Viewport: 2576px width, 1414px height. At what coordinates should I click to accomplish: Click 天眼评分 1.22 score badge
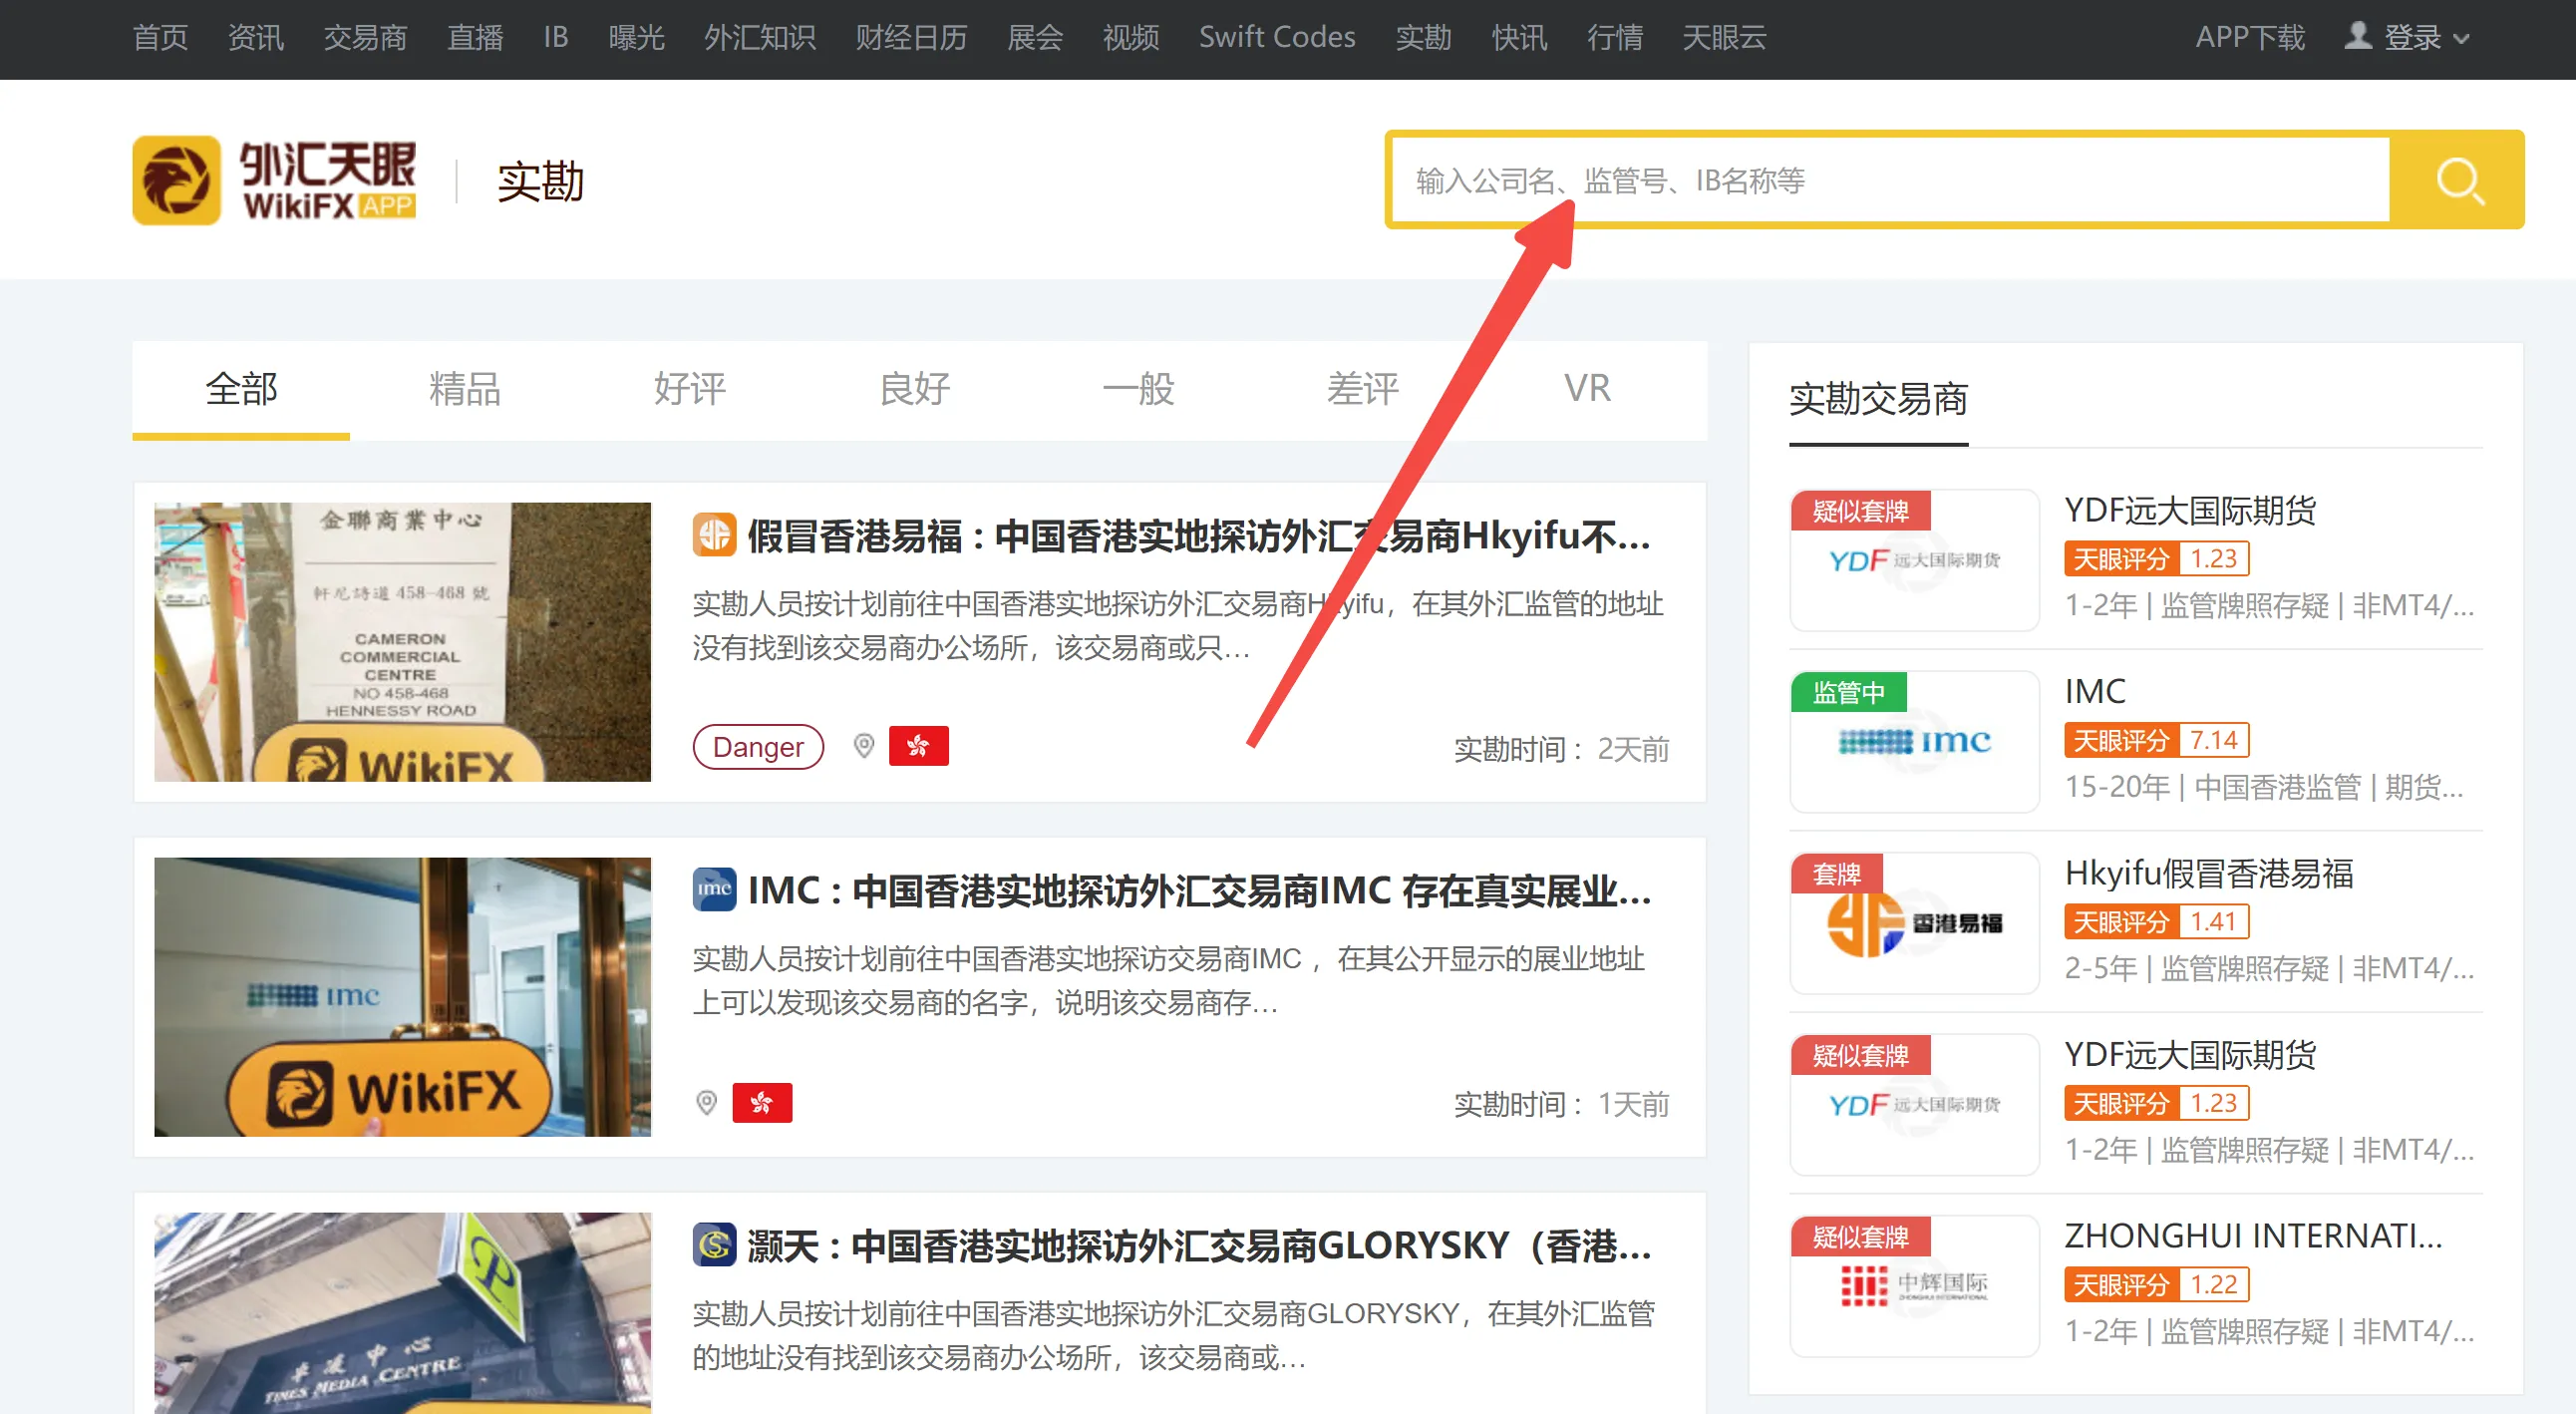pos(2156,1284)
